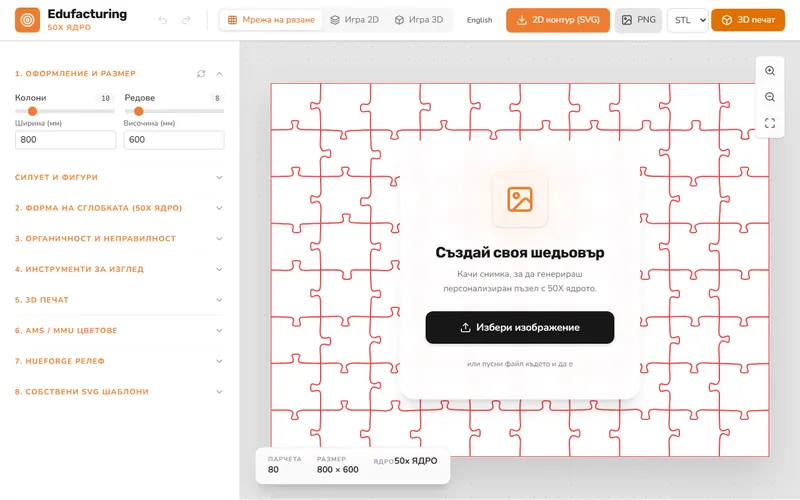Collapse the Оформление и размер section
The width and height of the screenshot is (800, 500).
[x=219, y=74]
